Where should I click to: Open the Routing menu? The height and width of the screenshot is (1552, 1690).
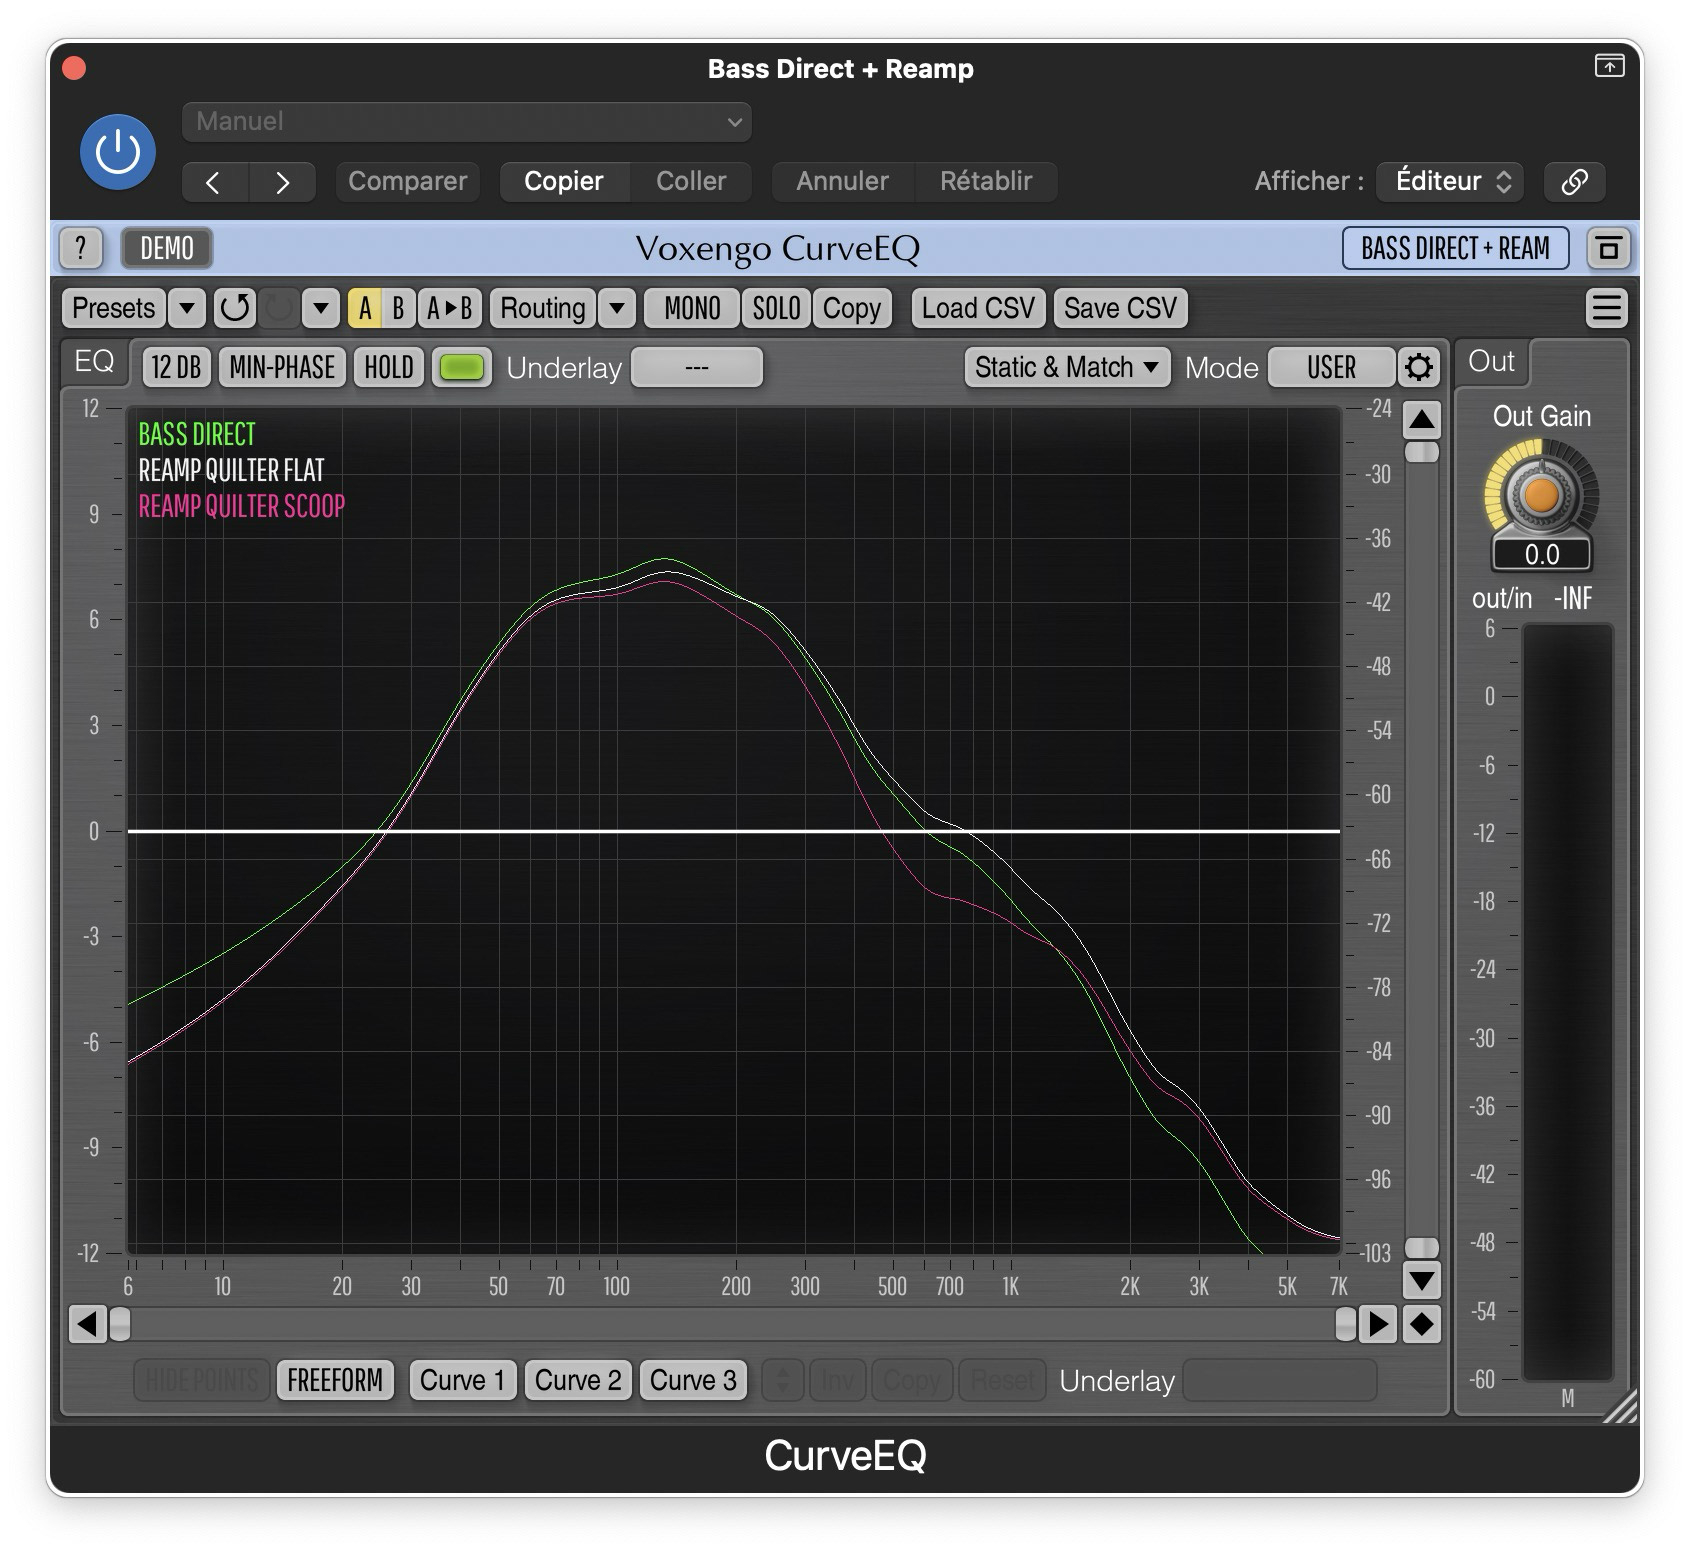pos(543,308)
